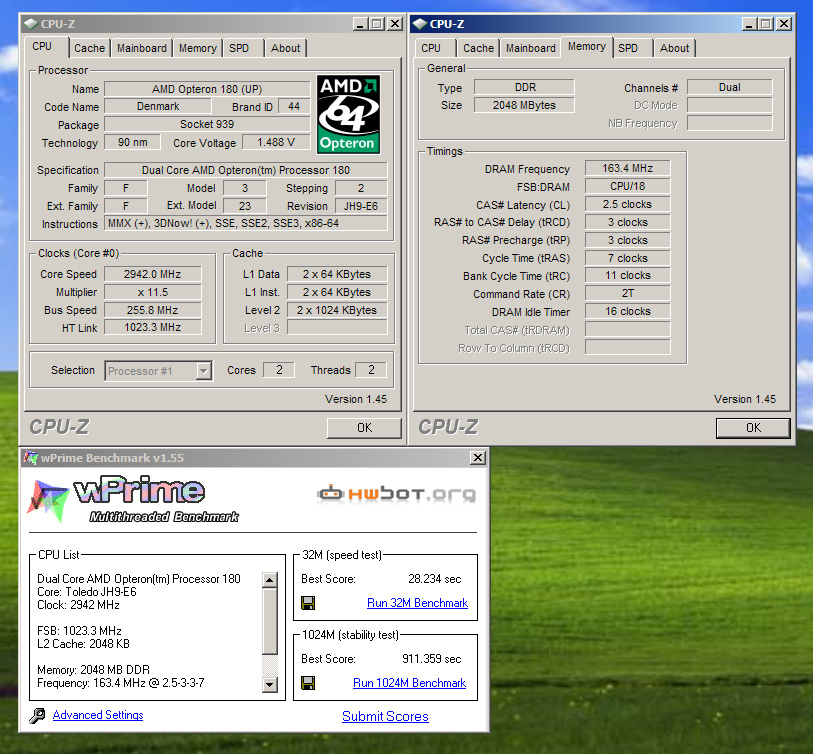Click the FSB:DRAM value CPU/18
Image resolution: width=813 pixels, height=754 pixels.
click(627, 186)
